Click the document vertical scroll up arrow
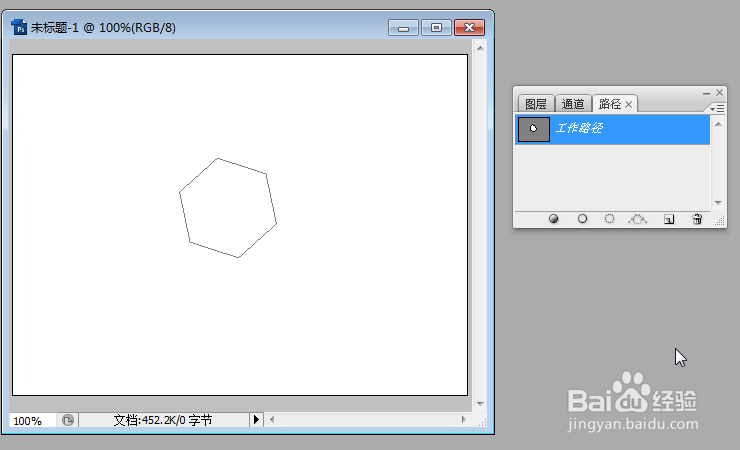The height and width of the screenshot is (450, 740). [x=480, y=48]
